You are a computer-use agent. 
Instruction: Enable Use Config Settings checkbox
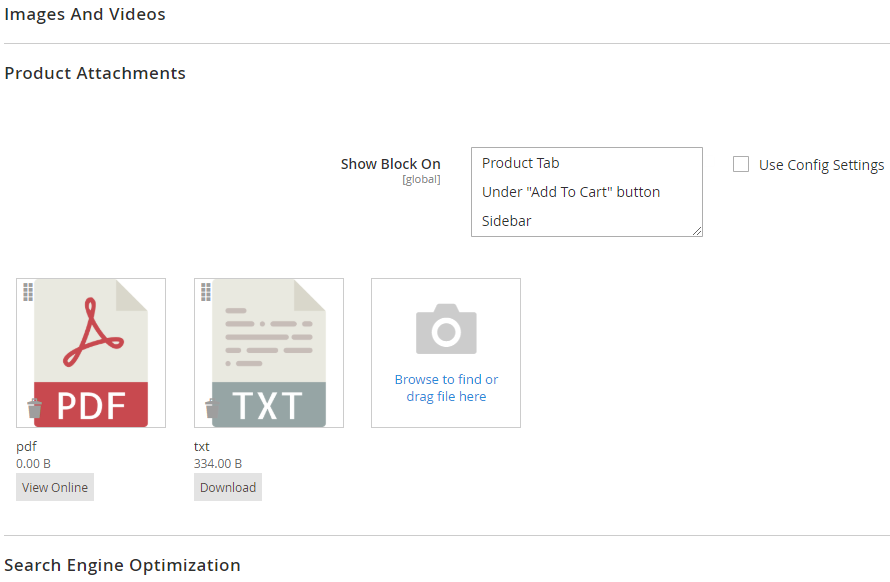741,164
